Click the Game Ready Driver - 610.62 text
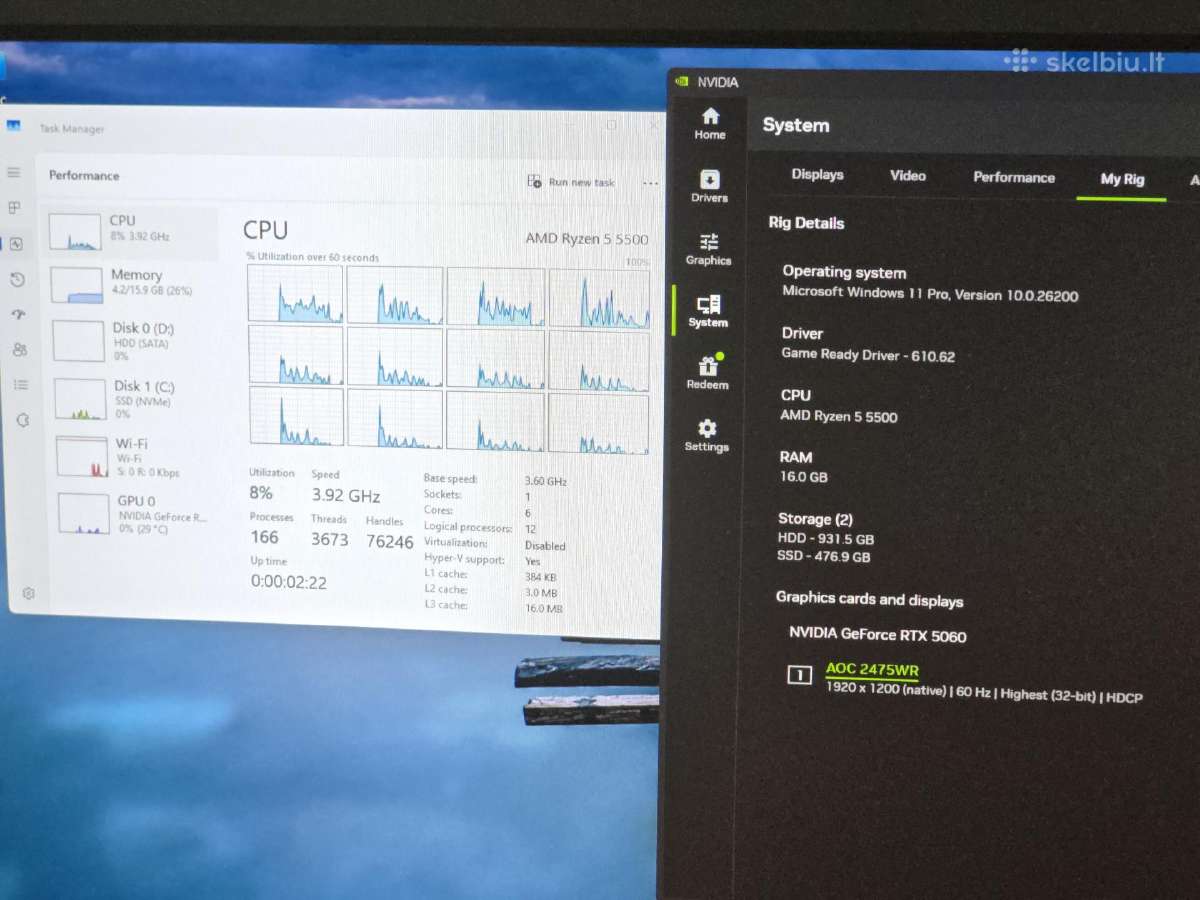The image size is (1200, 900). click(x=868, y=355)
